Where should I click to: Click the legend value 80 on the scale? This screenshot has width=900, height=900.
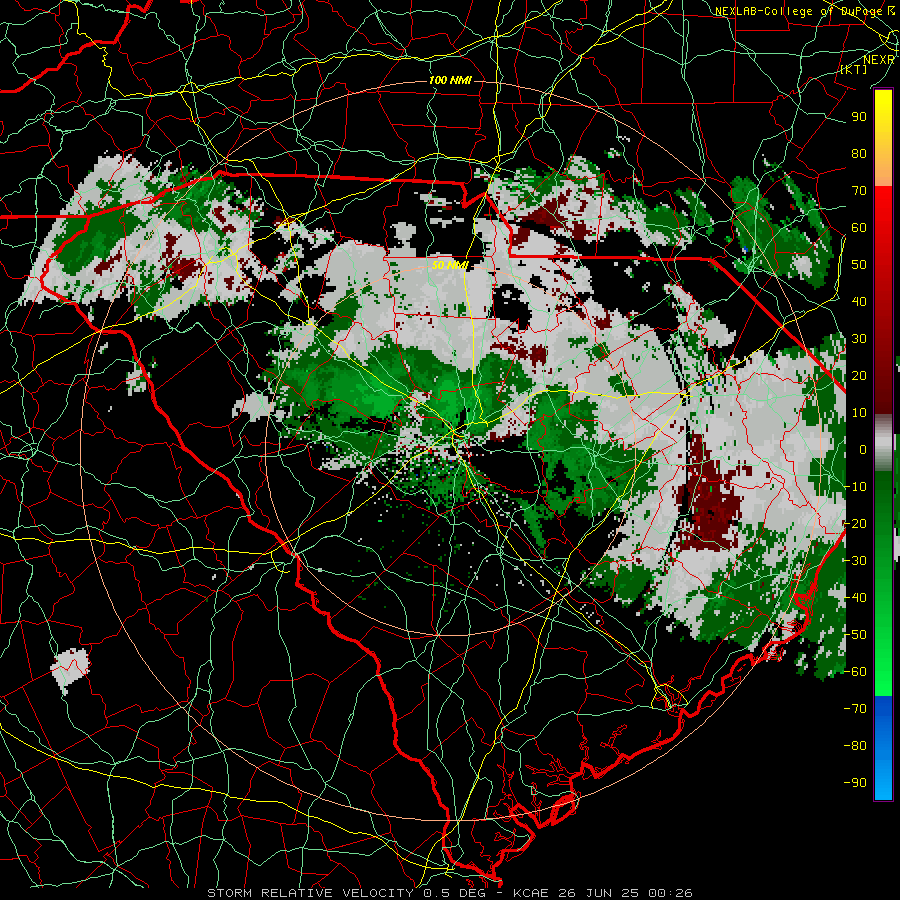click(859, 154)
